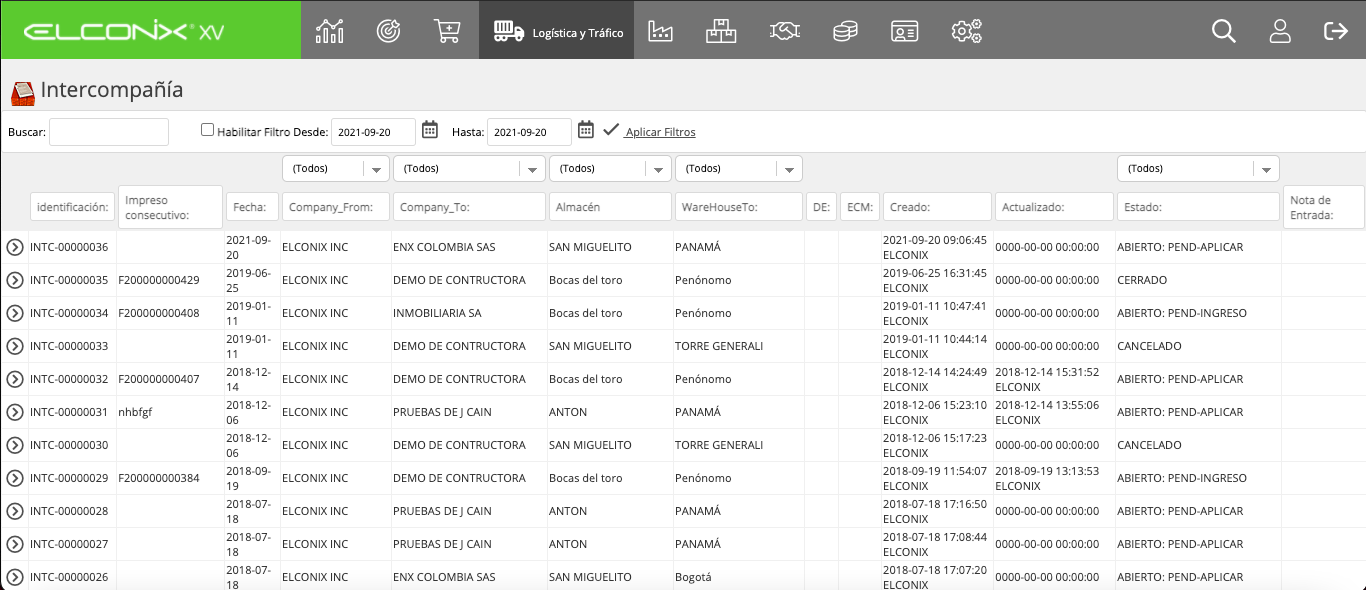Screen dimensions: 1366x590
Task: Click the magnifying glass search icon
Action: point(1224,30)
